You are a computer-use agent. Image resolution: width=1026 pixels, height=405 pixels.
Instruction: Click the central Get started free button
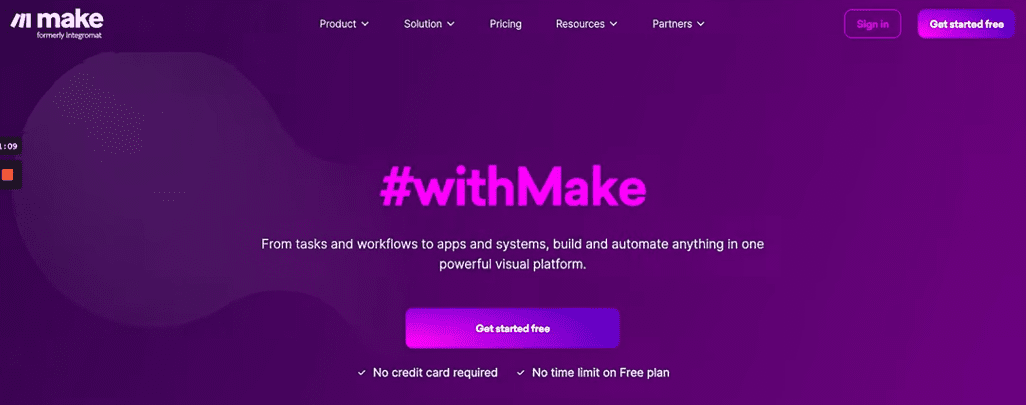click(512, 328)
